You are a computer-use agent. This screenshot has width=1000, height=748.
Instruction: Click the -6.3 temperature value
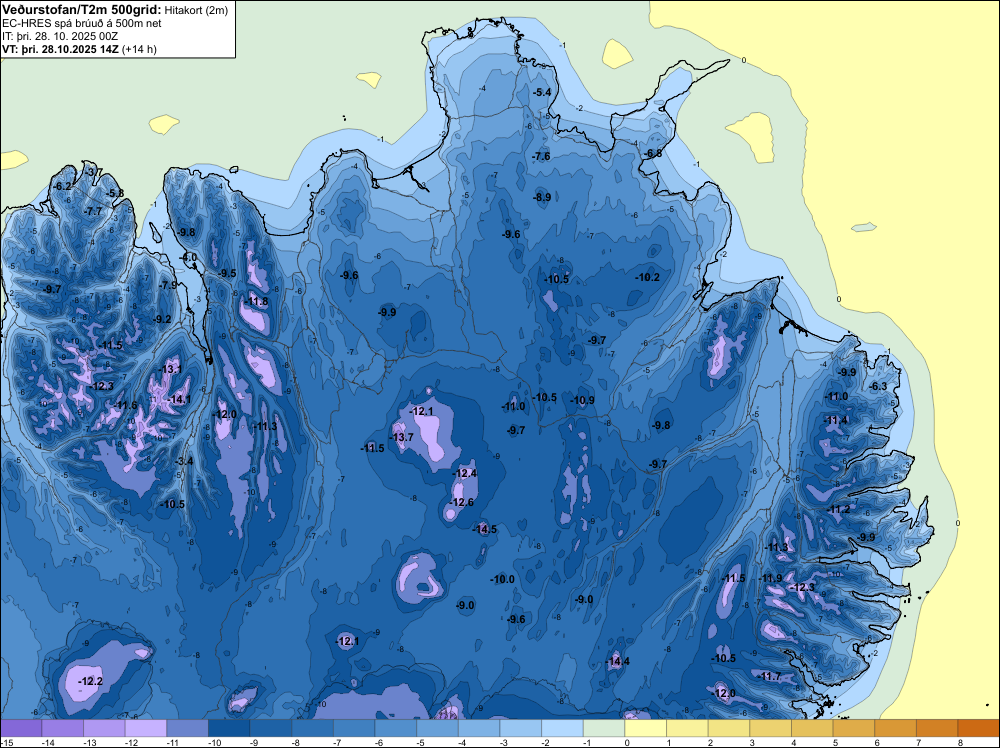[878, 386]
